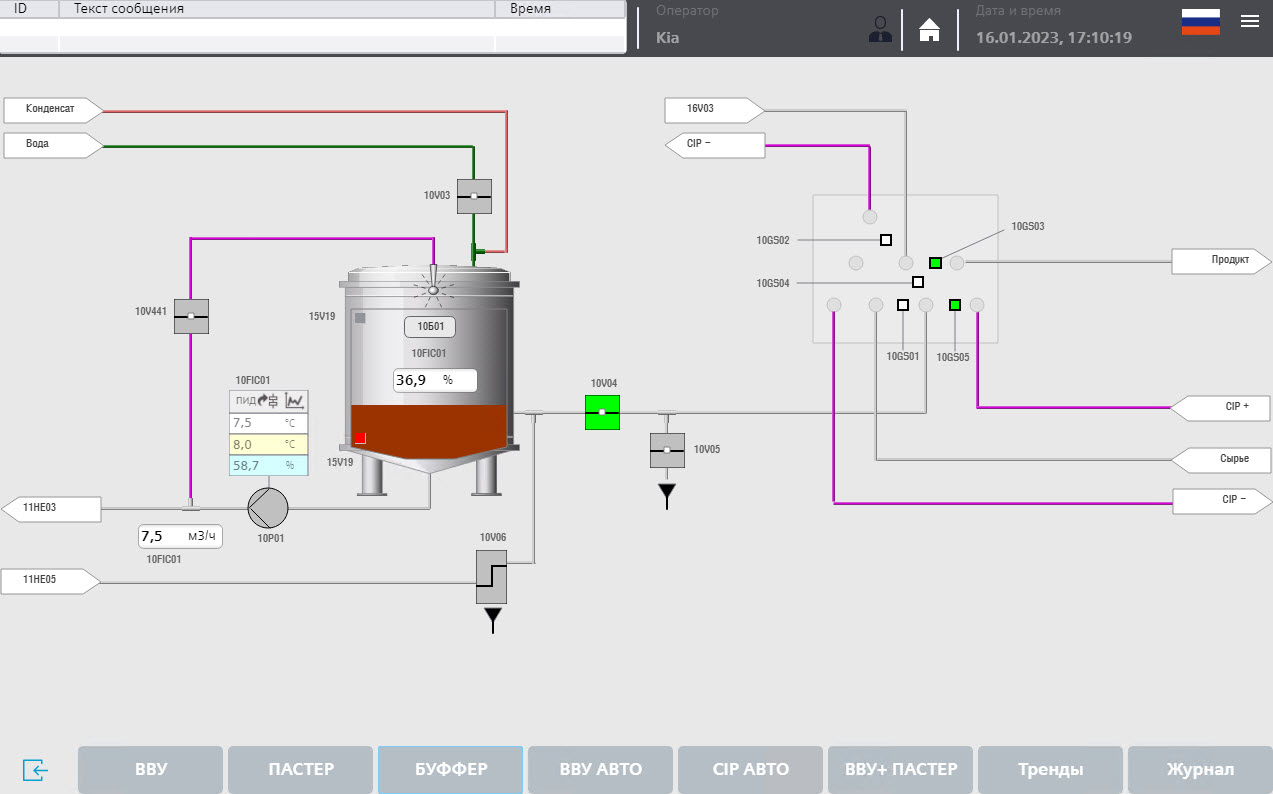Toggle the 10GS02 valve square

884,239
